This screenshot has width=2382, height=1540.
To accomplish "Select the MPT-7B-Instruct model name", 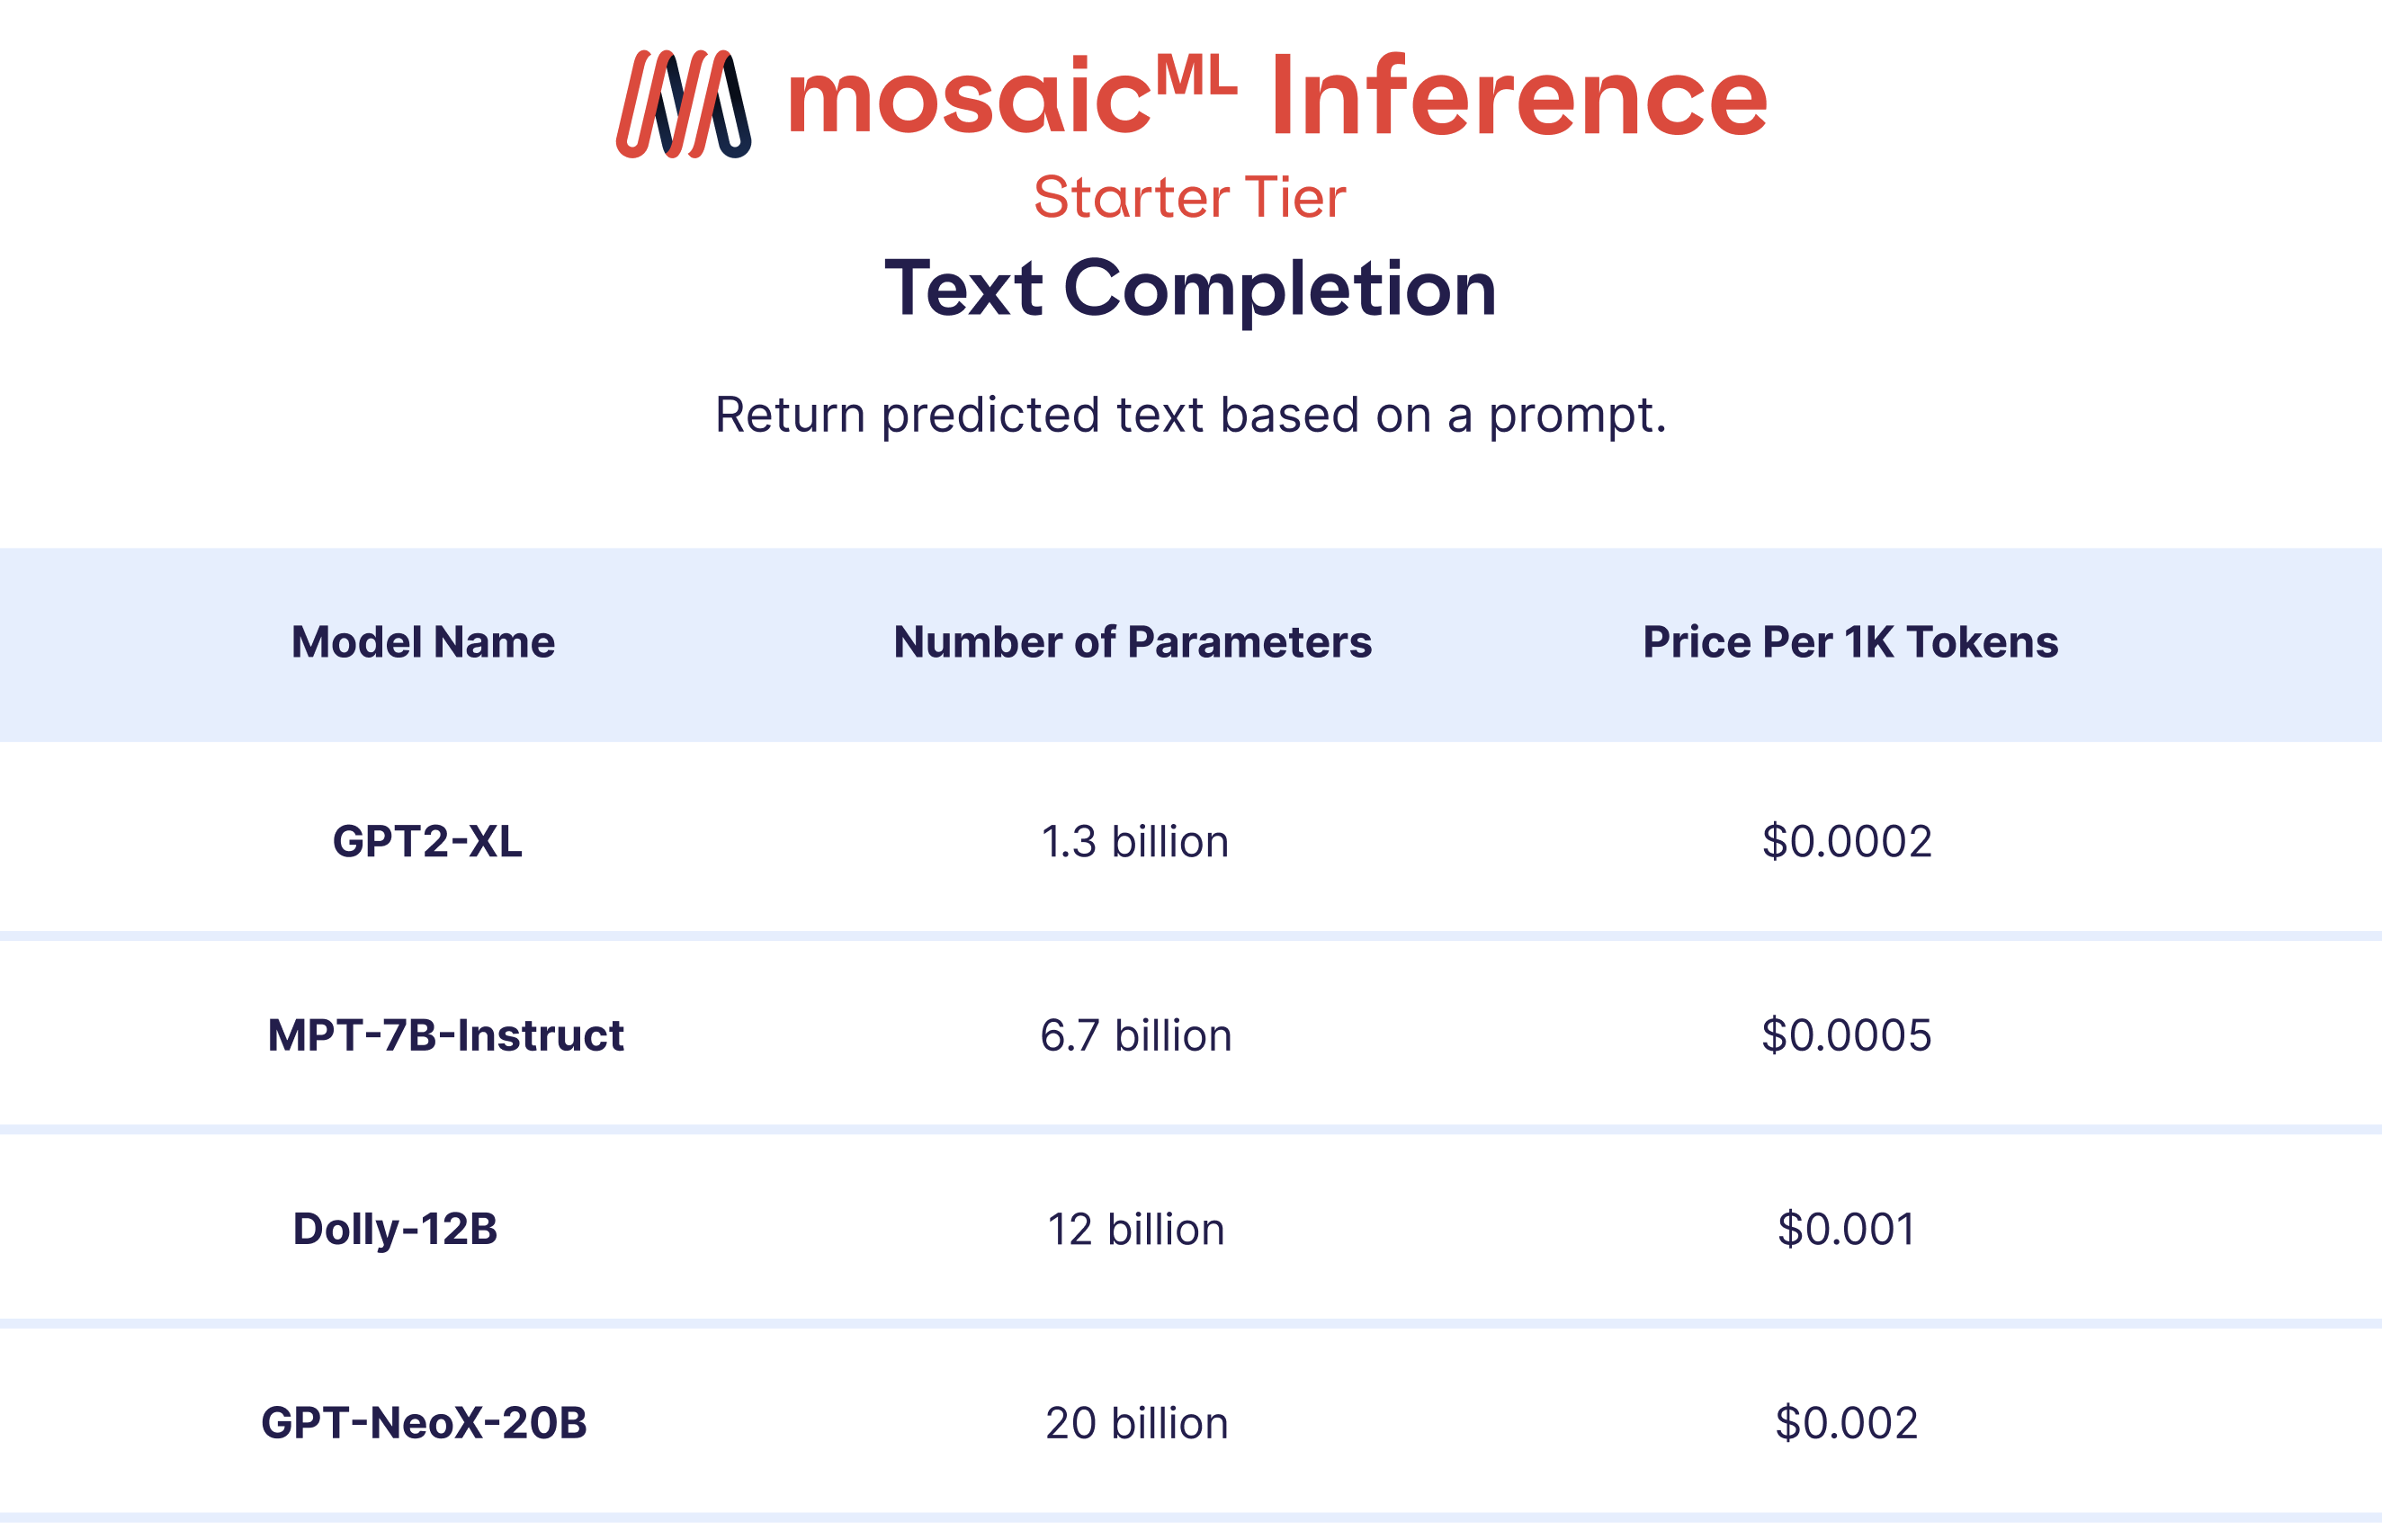I will [446, 1035].
